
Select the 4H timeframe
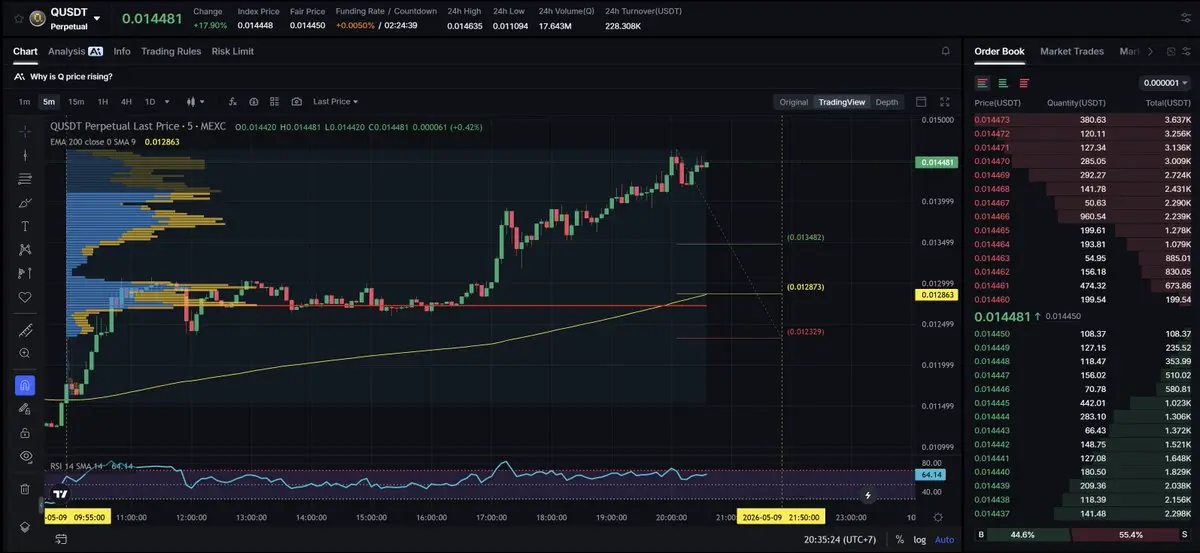pos(126,102)
